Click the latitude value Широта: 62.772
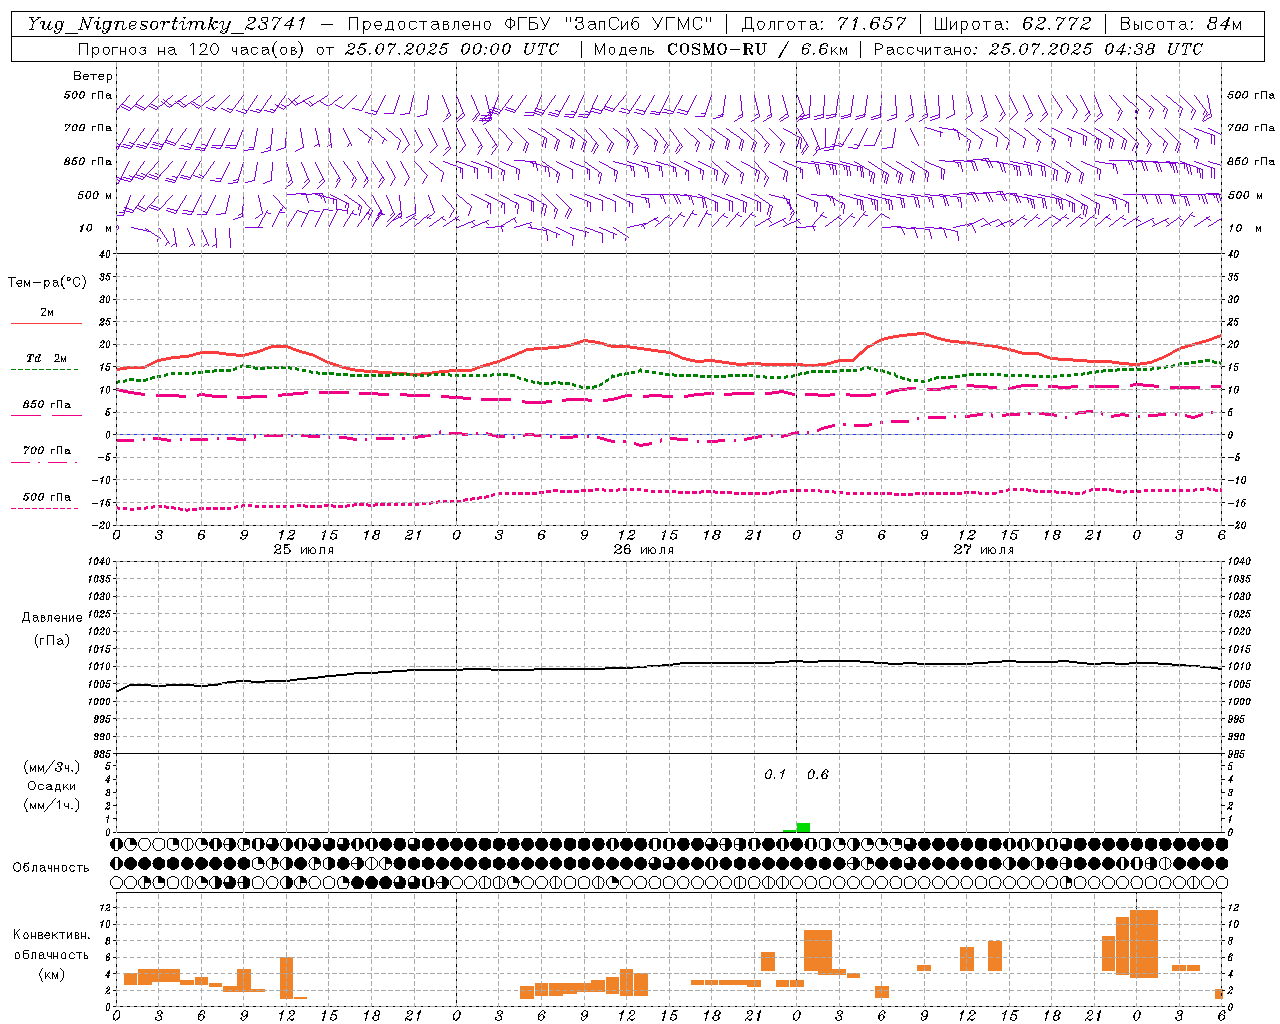 [x=1012, y=24]
